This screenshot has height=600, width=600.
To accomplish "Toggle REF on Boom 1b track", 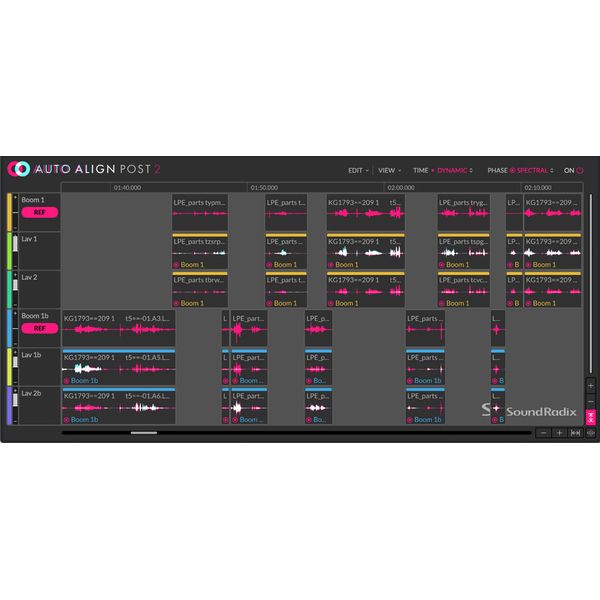I will point(39,328).
